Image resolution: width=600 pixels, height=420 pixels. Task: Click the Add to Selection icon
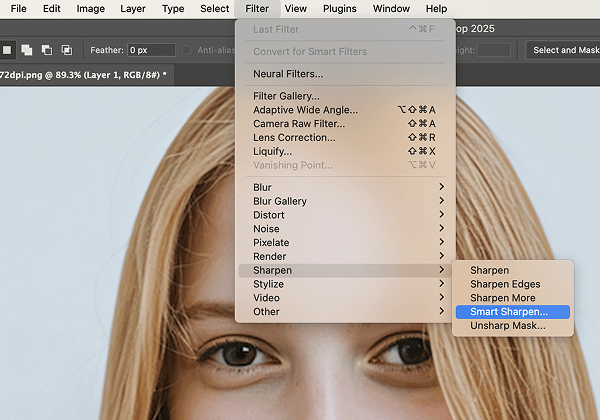[x=27, y=50]
